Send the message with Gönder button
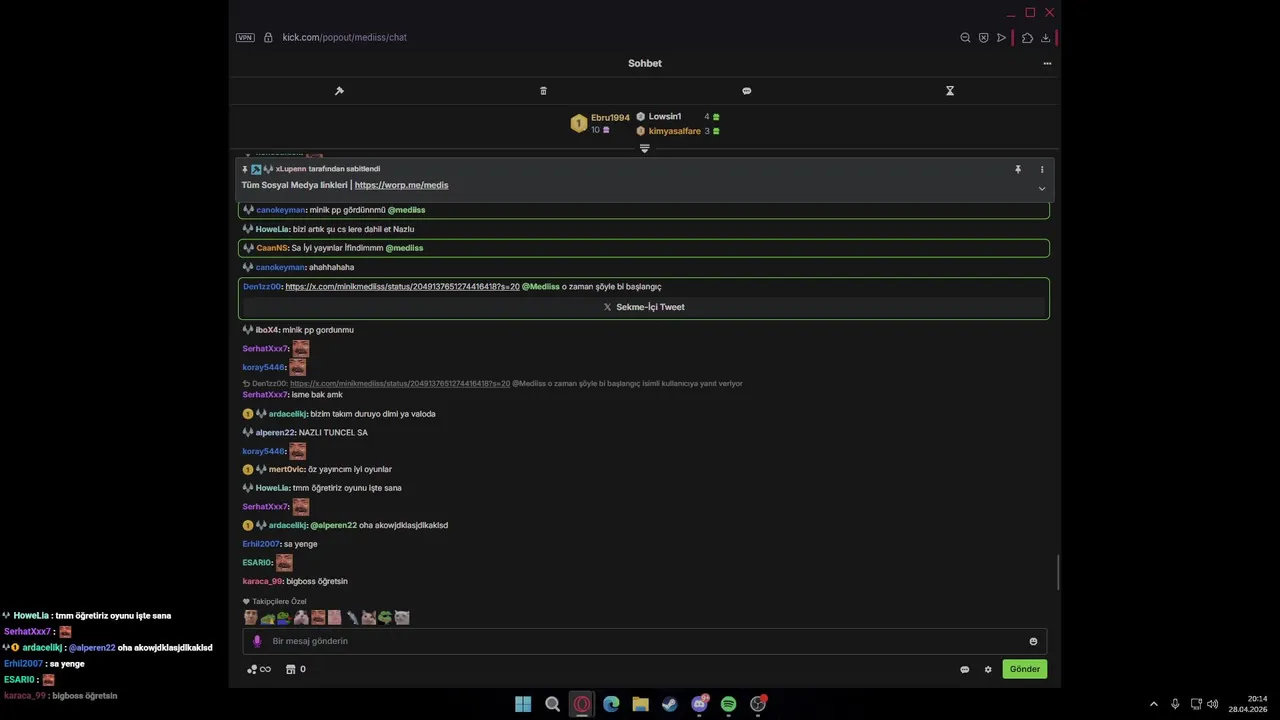Viewport: 1280px width, 720px height. coord(1025,669)
